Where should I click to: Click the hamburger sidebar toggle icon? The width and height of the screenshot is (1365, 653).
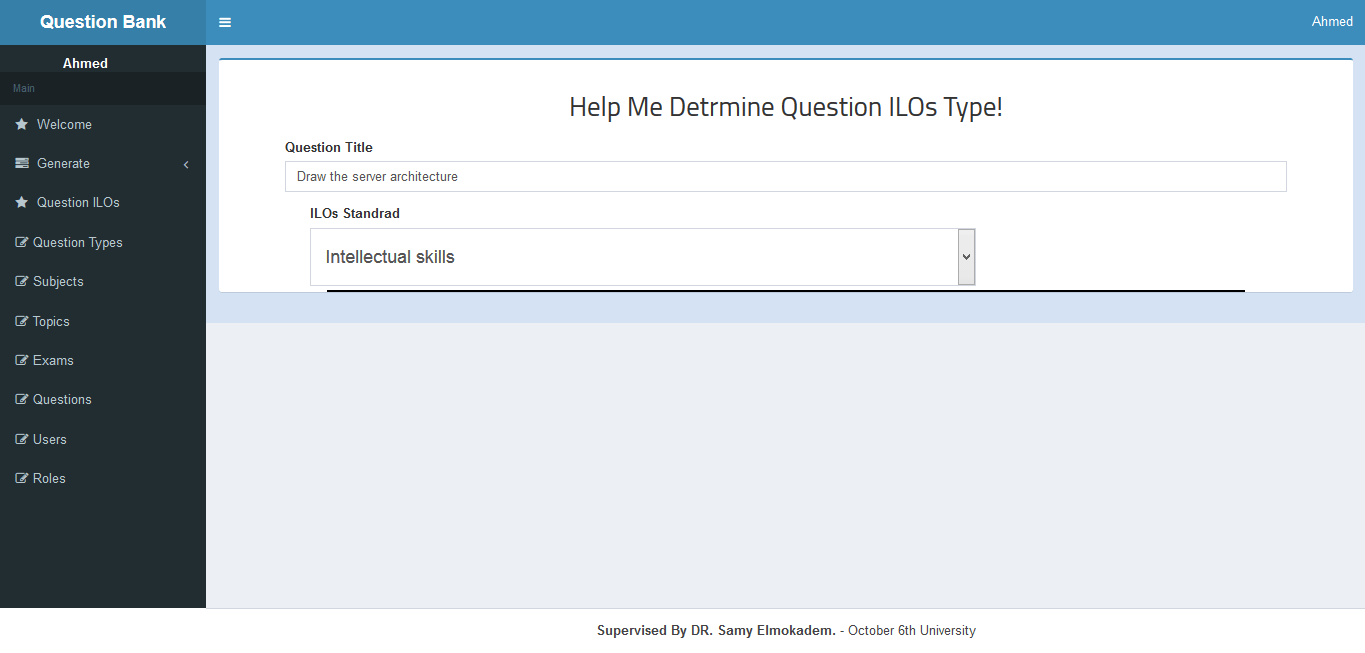pos(225,22)
